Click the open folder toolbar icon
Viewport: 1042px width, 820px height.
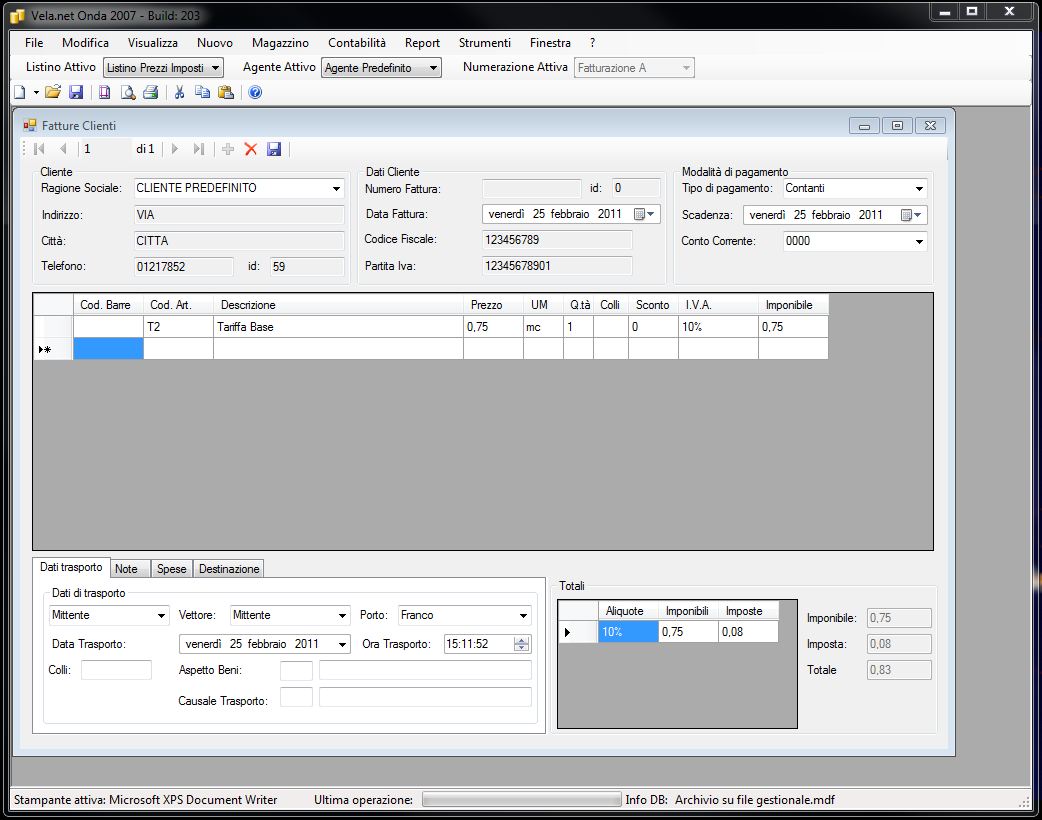point(53,92)
